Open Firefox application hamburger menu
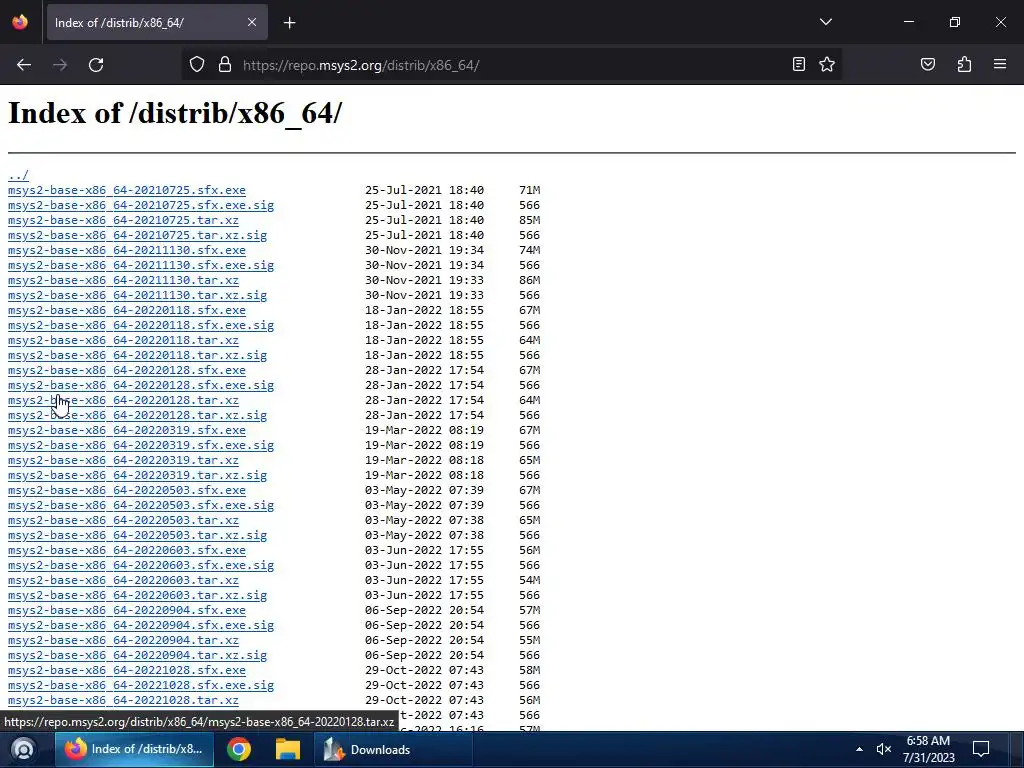1024x768 pixels. (x=1000, y=64)
